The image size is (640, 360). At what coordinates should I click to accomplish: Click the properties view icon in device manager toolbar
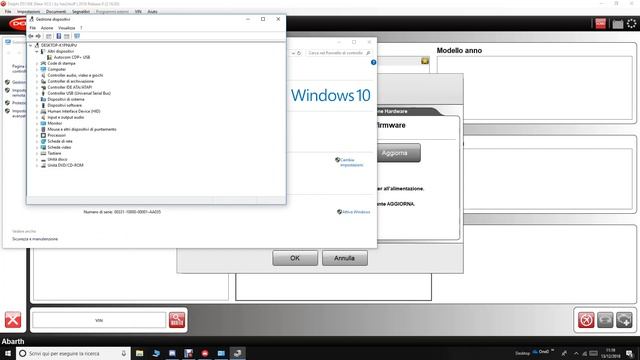49,36
